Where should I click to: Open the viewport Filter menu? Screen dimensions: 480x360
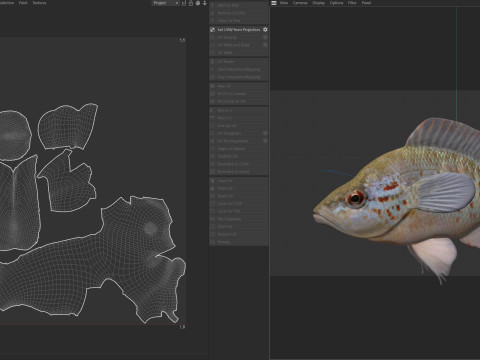[352, 3]
